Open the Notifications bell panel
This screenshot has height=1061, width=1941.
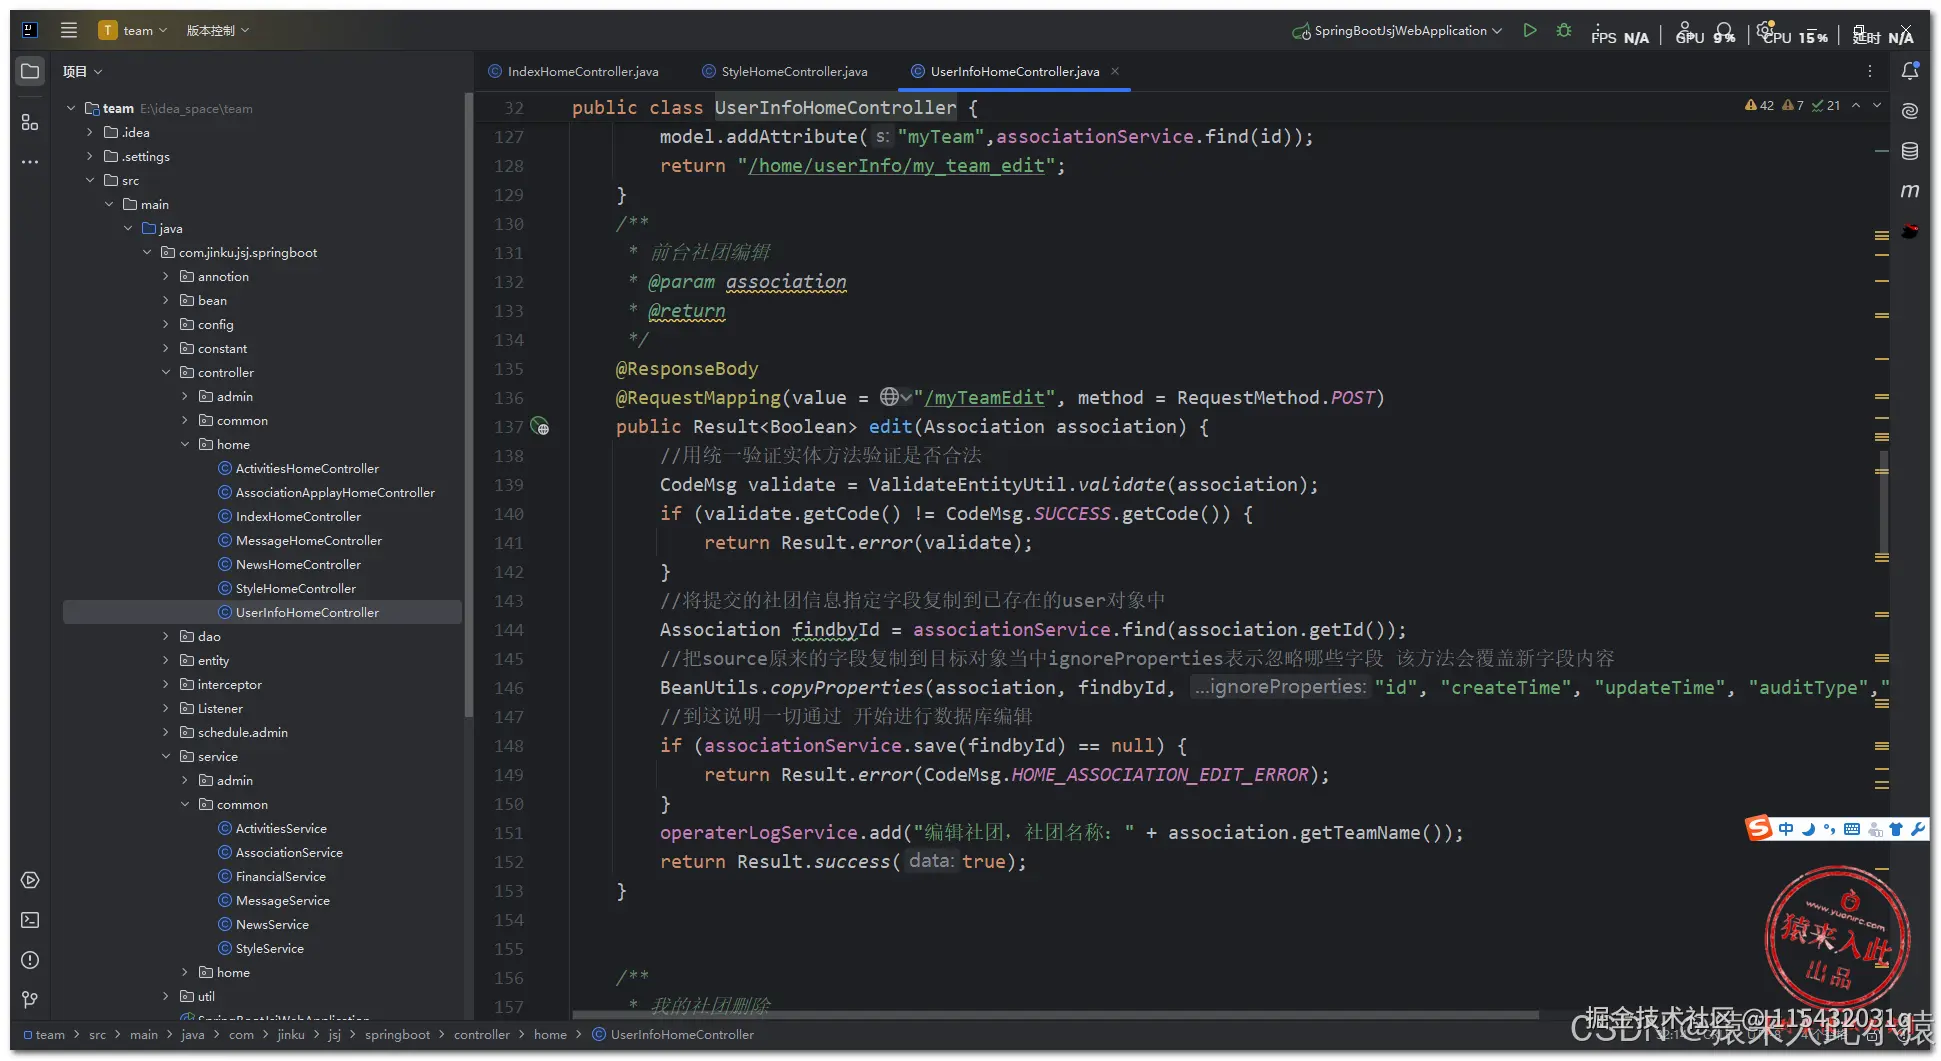pyautogui.click(x=1910, y=71)
